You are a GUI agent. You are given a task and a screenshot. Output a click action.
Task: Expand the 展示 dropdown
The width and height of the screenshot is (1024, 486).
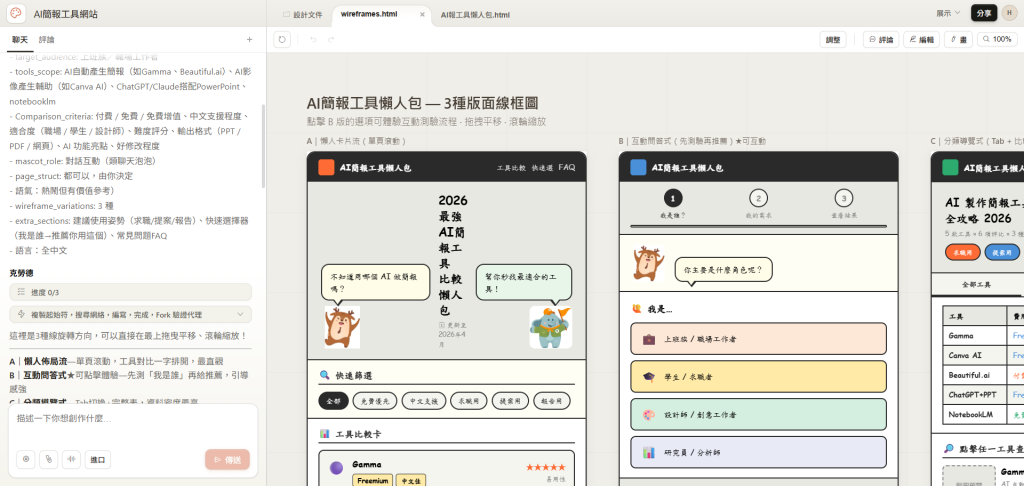pyautogui.click(x=947, y=13)
